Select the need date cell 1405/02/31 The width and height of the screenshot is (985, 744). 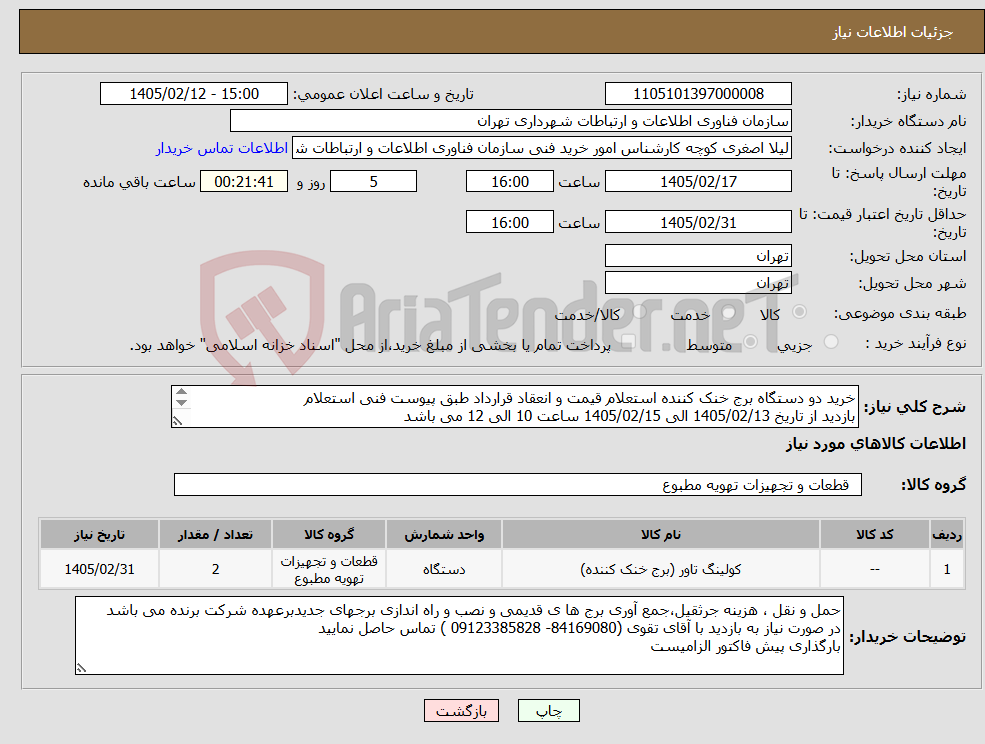(99, 569)
